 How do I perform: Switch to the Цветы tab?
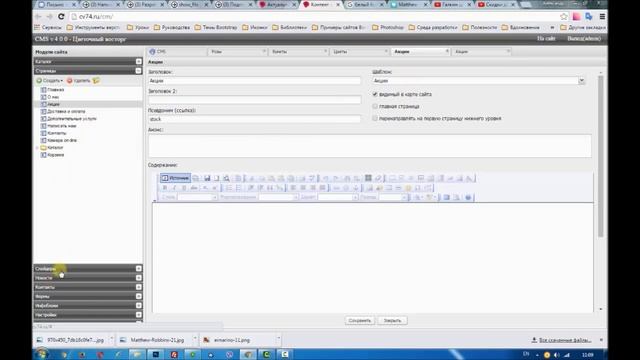click(x=359, y=52)
